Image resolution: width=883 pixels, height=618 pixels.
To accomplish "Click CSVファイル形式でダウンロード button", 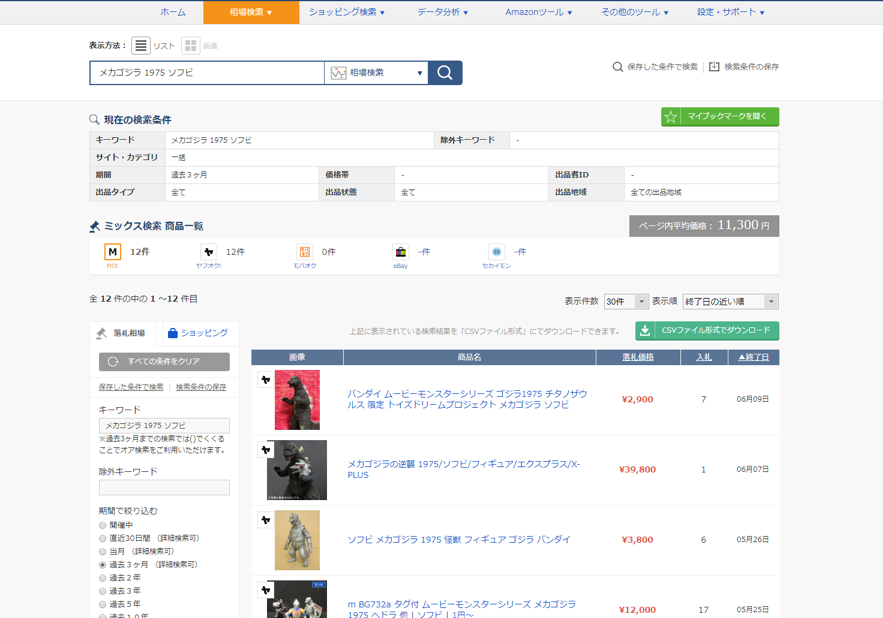I will [x=707, y=331].
